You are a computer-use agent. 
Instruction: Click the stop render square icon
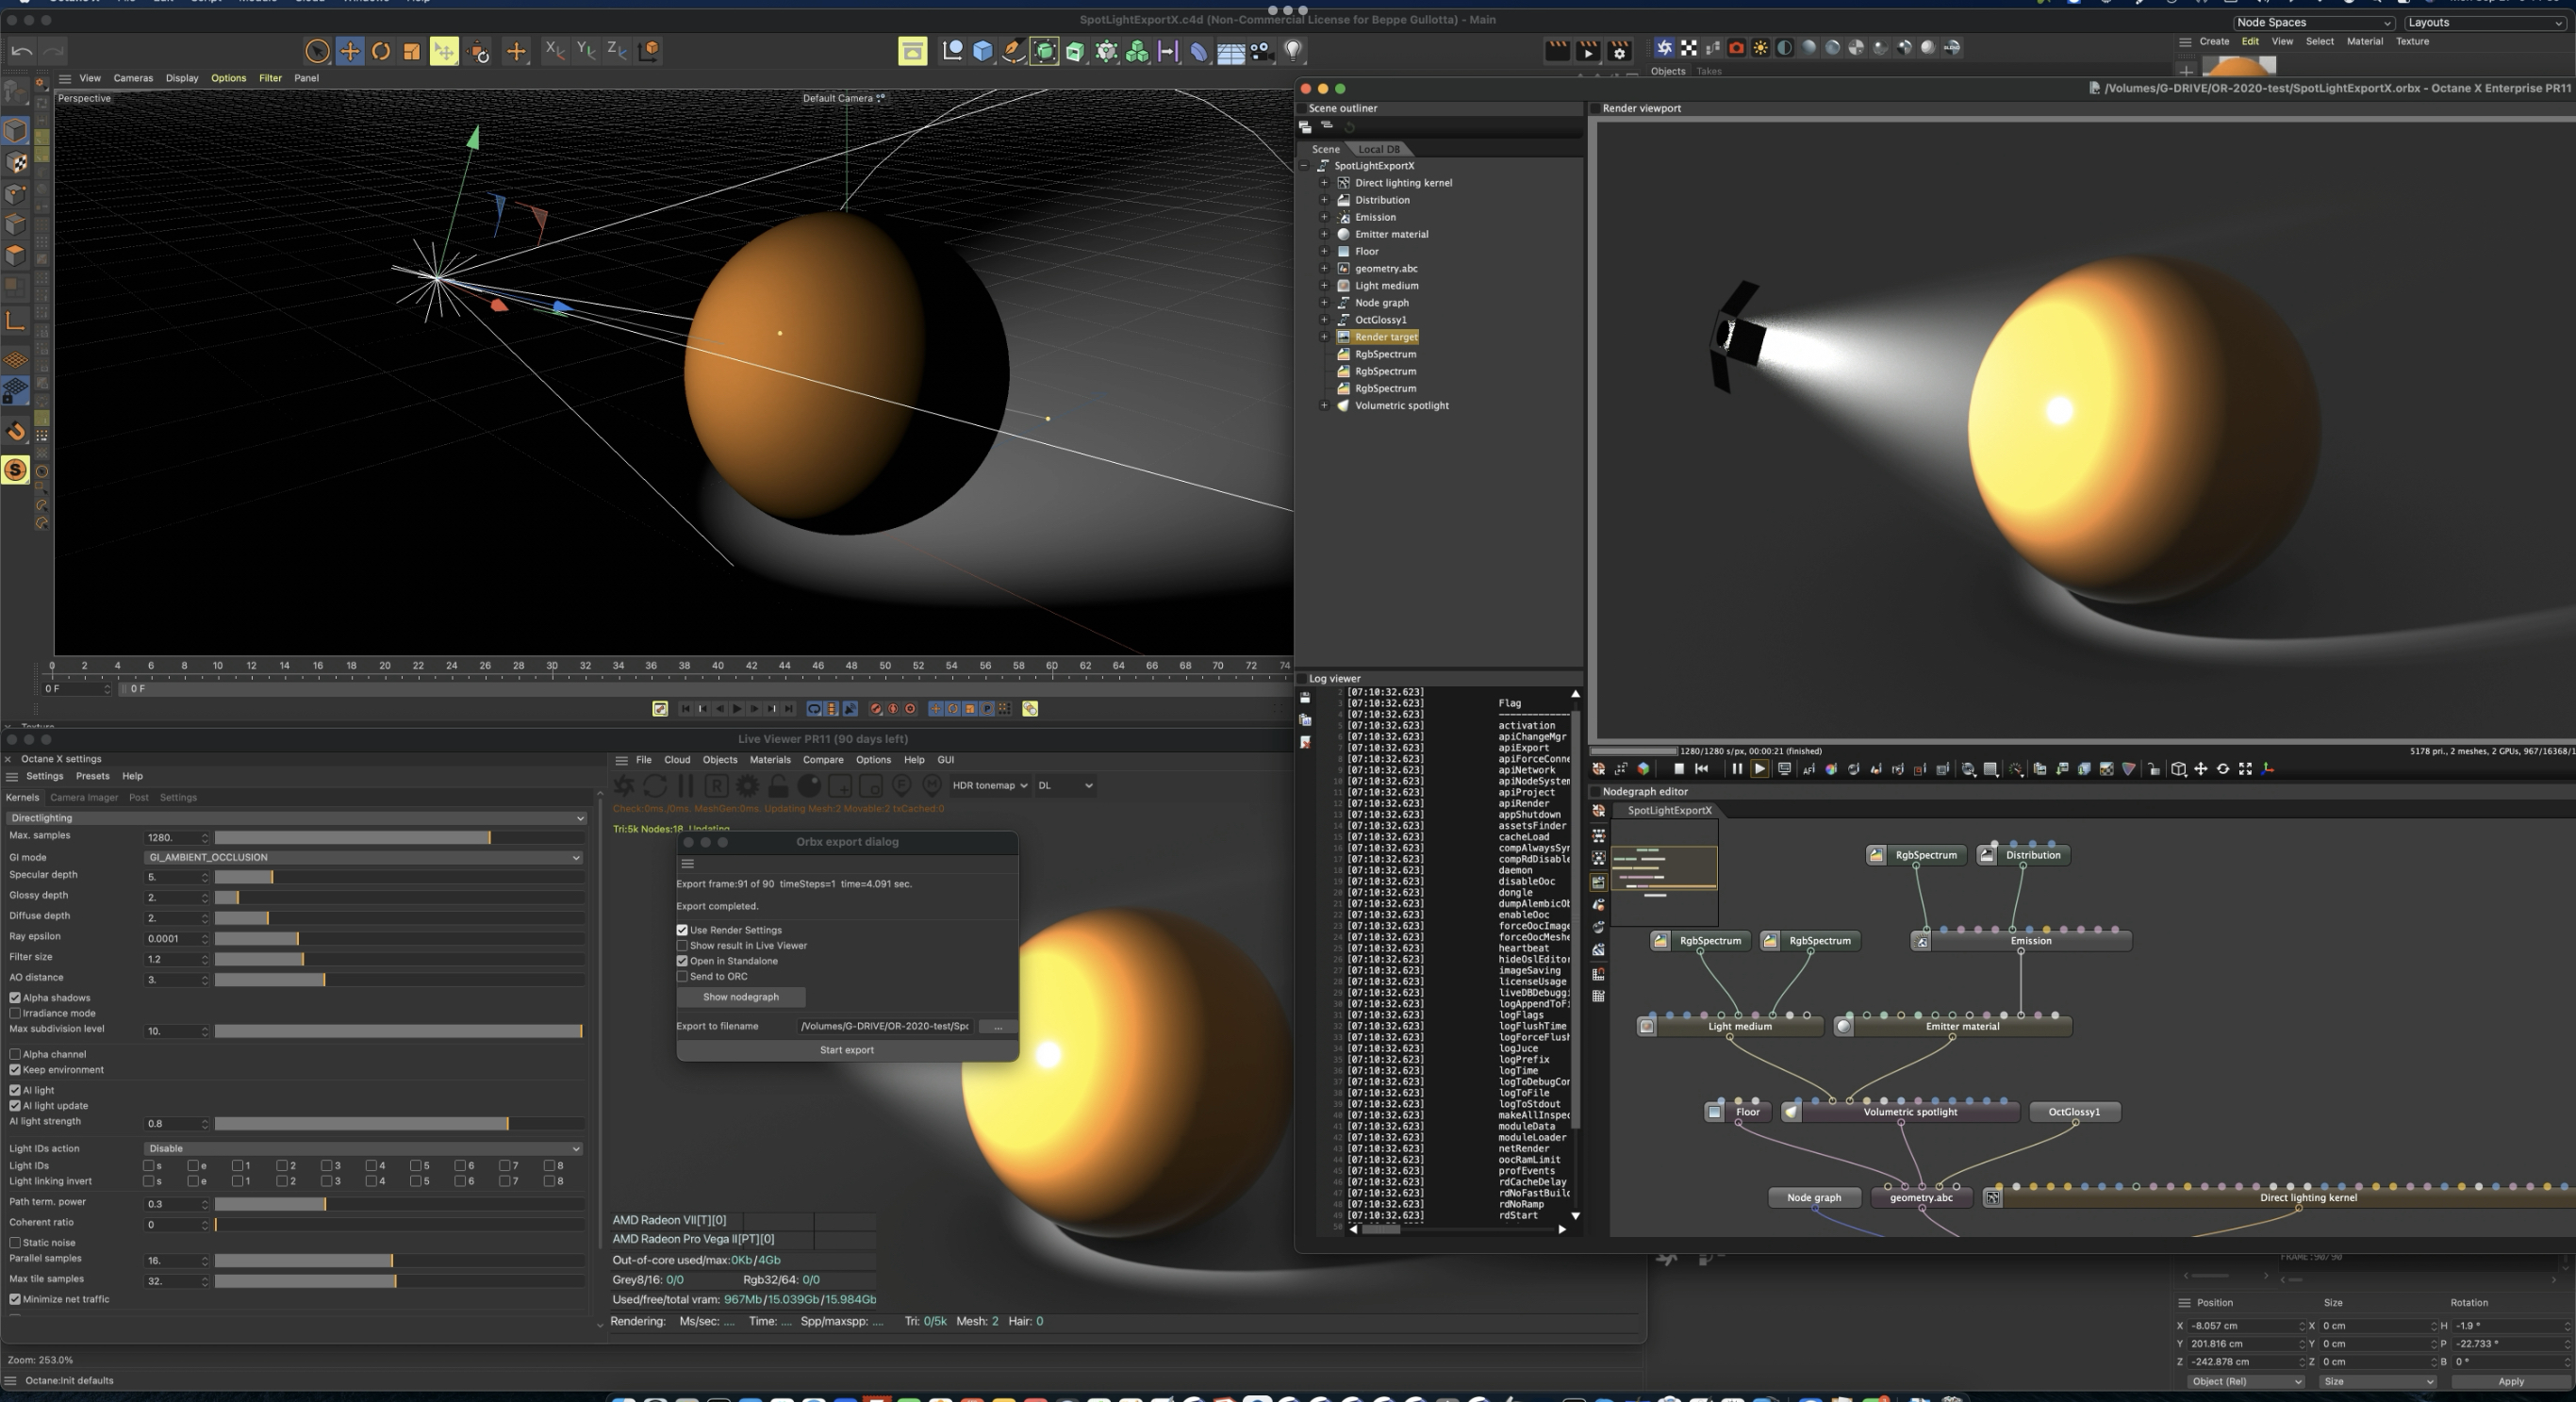pyautogui.click(x=1679, y=769)
